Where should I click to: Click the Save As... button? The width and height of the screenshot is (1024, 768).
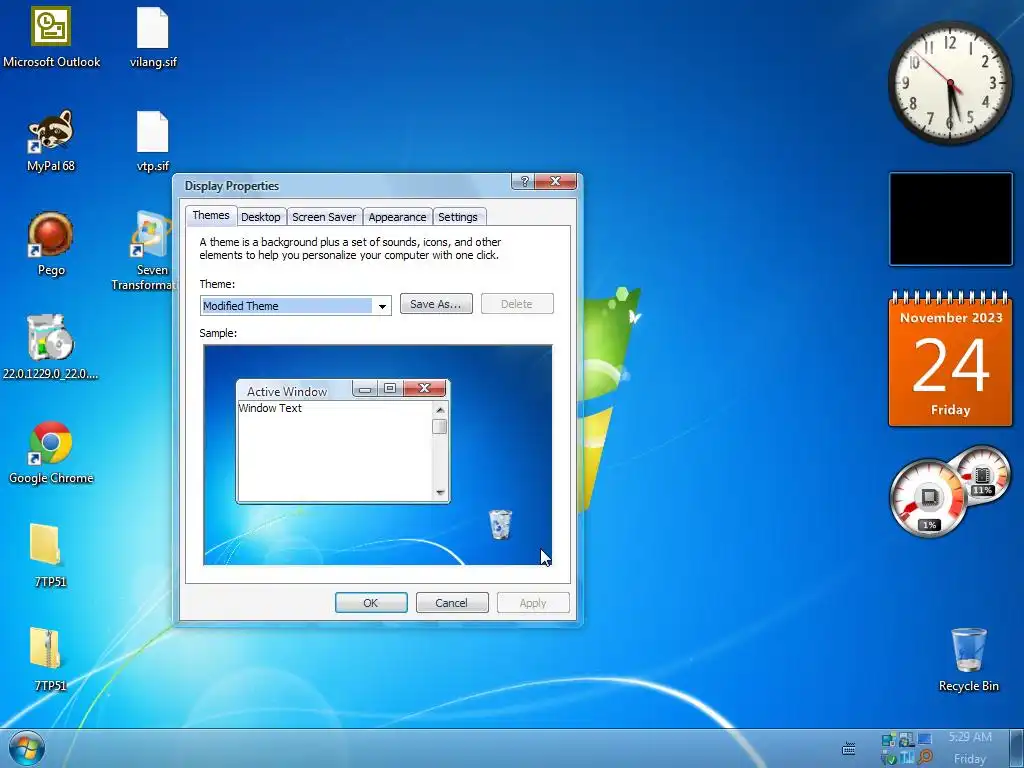(x=436, y=304)
